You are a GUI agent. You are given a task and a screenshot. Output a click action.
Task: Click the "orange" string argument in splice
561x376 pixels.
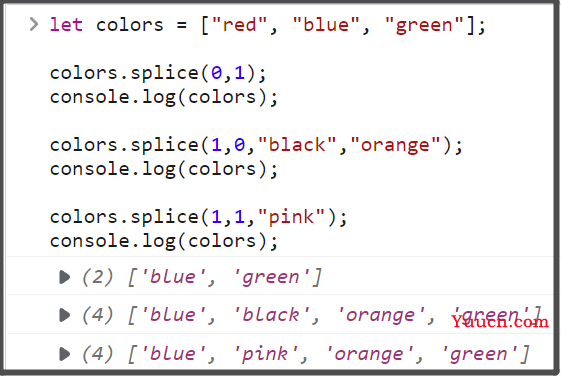click(x=395, y=146)
